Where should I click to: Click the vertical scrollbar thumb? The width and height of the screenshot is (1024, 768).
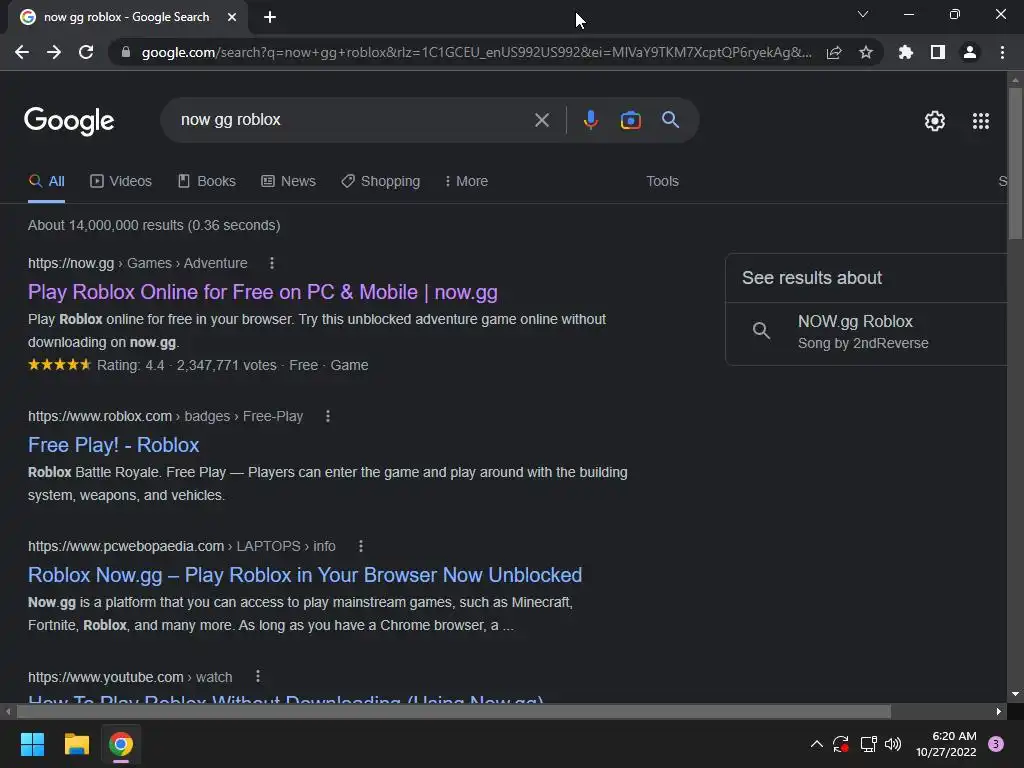pos(1015,163)
